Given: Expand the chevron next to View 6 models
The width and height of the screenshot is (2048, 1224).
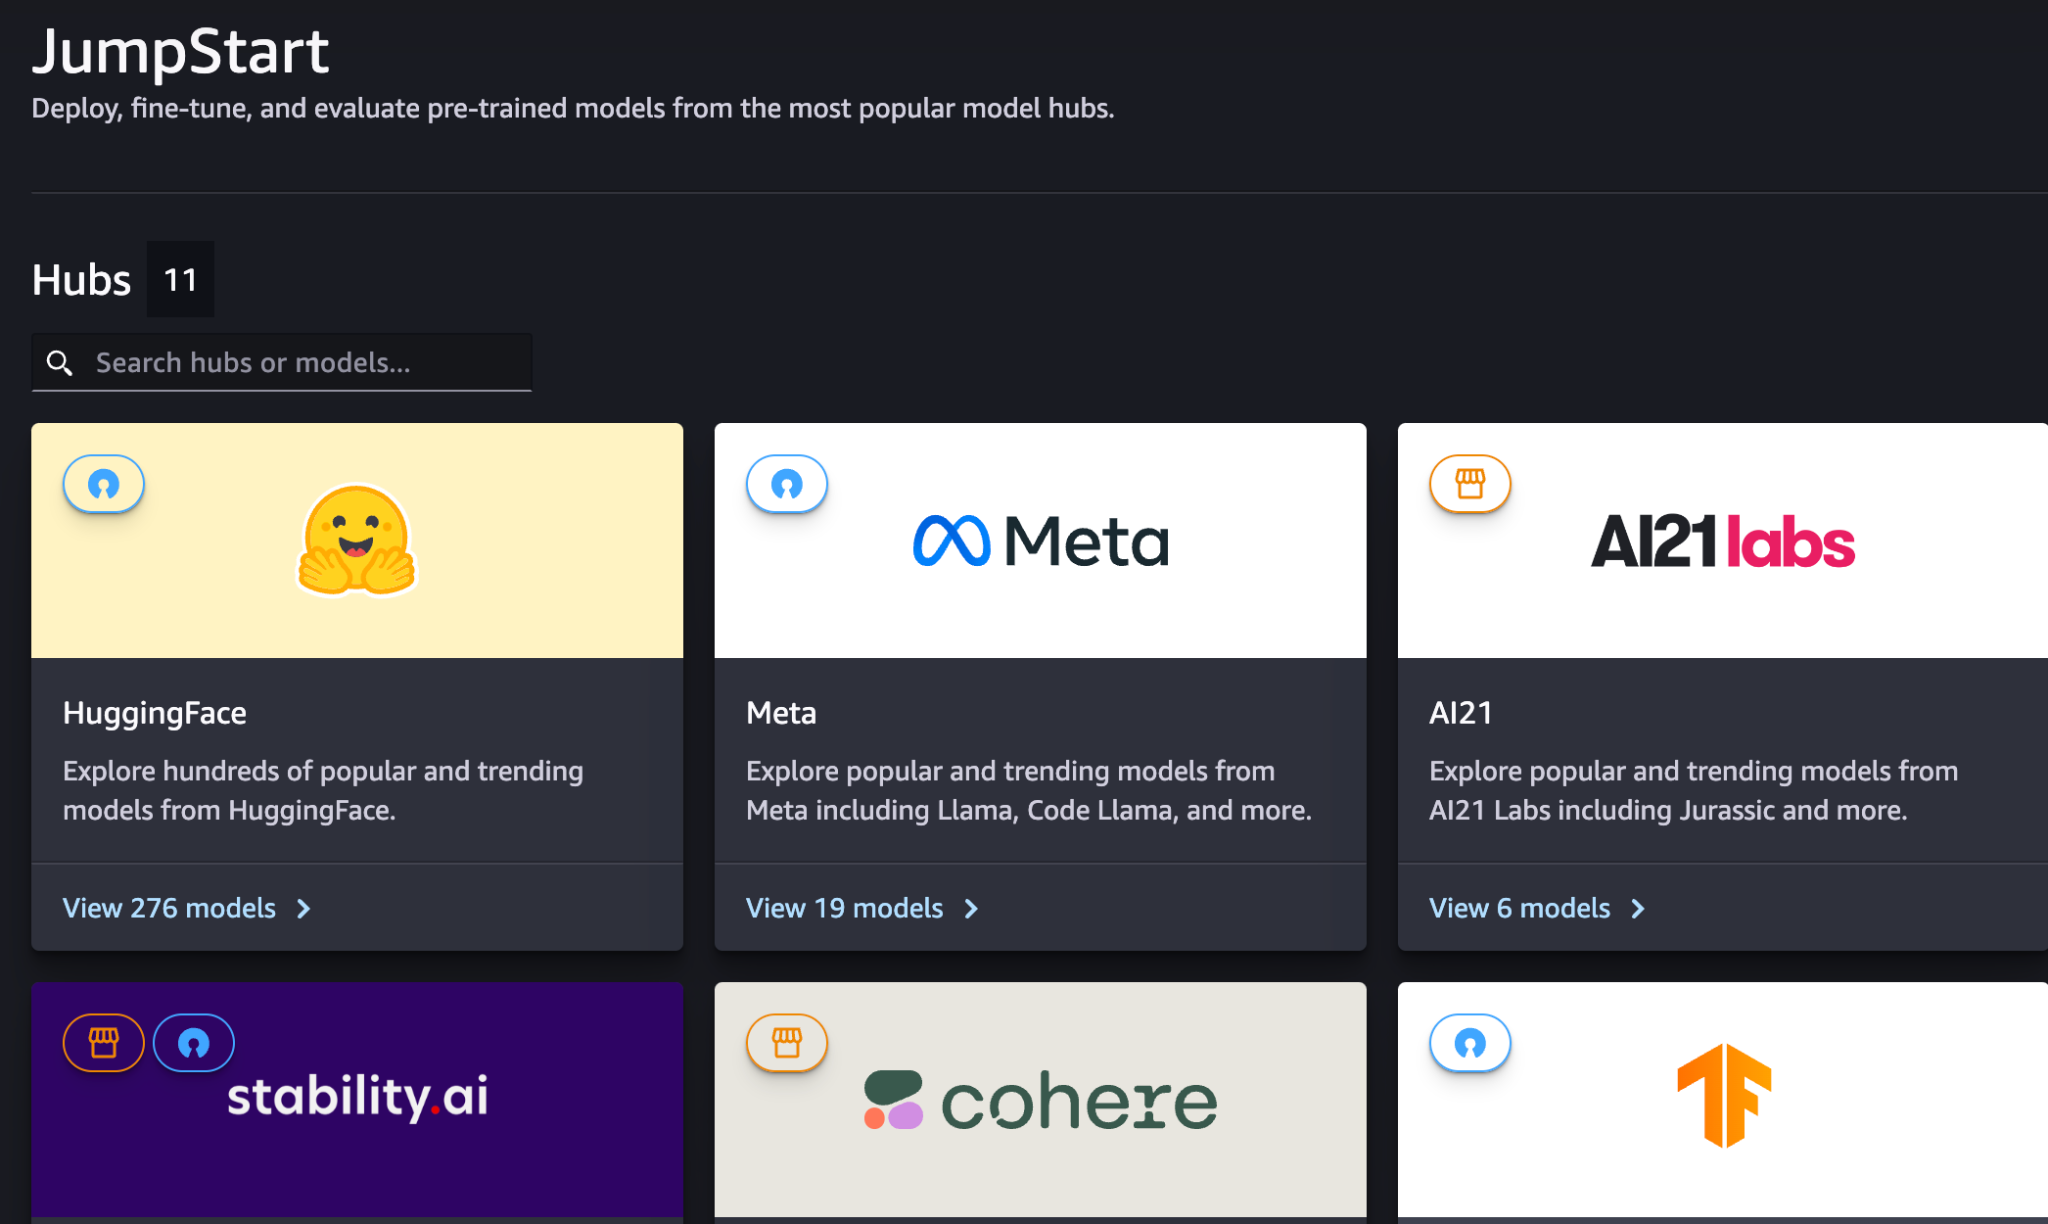Looking at the screenshot, I should [1638, 909].
